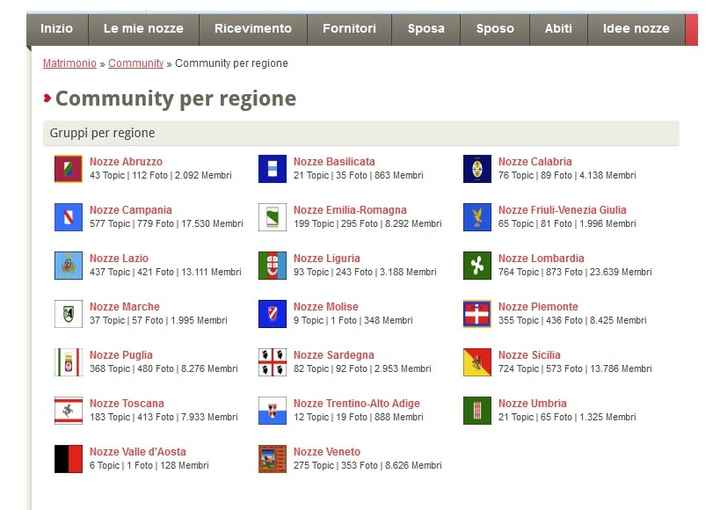Click the Toscana region flag icon
Image resolution: width=720 pixels, height=510 pixels.
click(x=68, y=410)
